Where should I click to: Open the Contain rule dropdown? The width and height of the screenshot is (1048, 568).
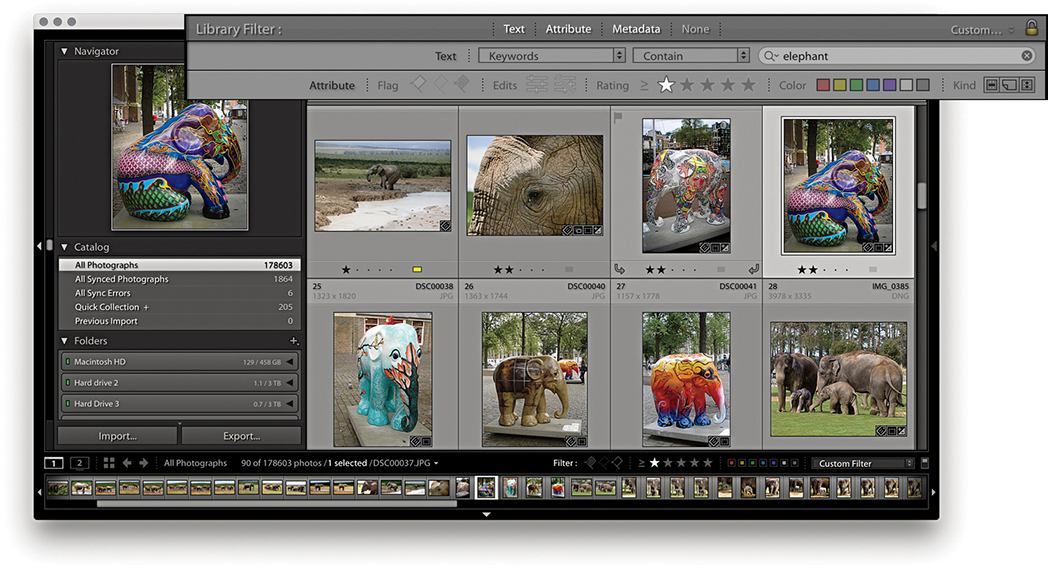coord(690,57)
